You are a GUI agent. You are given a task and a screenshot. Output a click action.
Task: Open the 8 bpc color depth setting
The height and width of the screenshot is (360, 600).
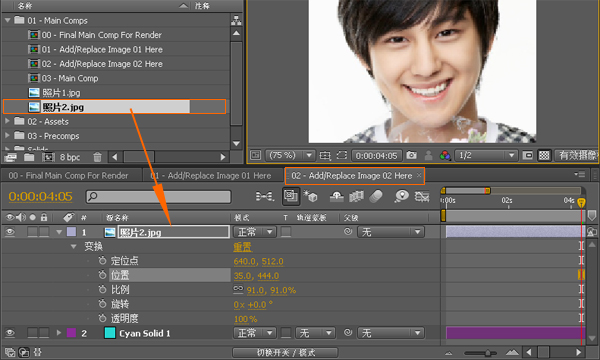click(x=70, y=157)
